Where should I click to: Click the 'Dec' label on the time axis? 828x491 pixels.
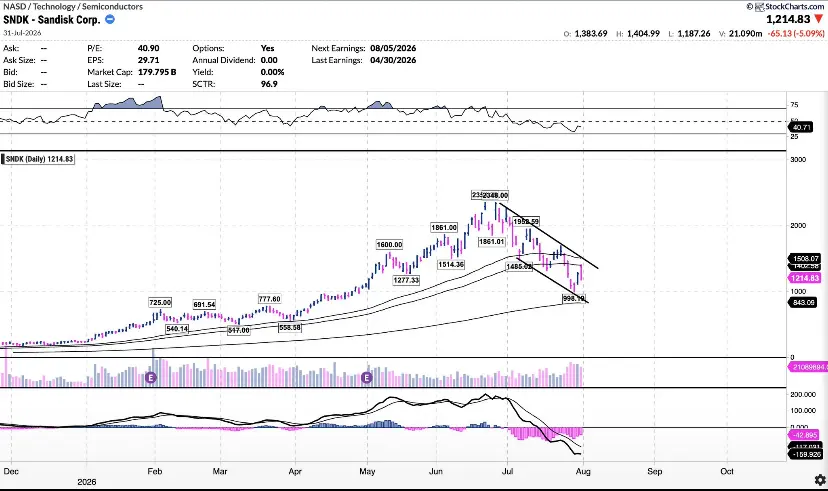(11, 471)
